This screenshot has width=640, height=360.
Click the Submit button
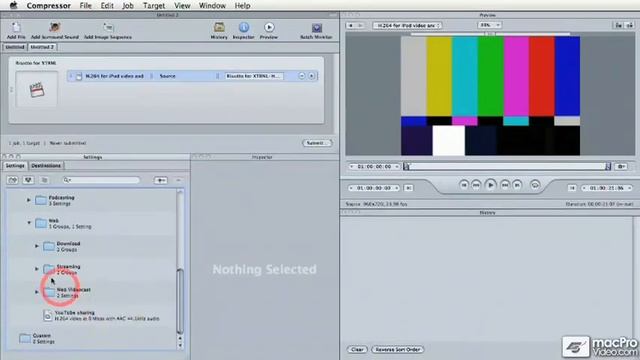(x=317, y=143)
